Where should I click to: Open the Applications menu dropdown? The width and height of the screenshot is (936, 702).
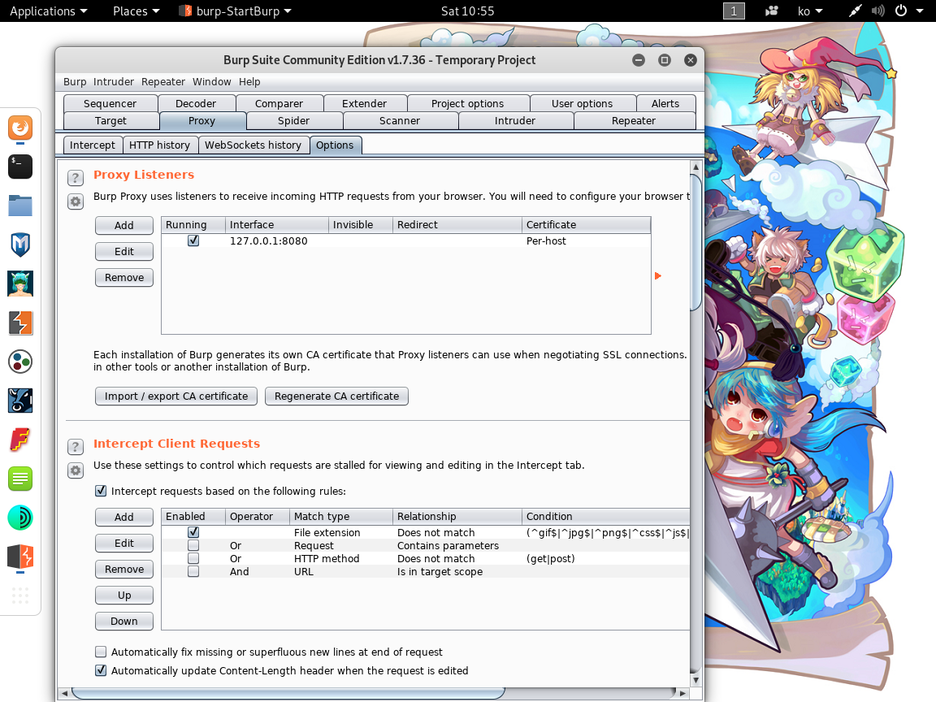(x=48, y=11)
